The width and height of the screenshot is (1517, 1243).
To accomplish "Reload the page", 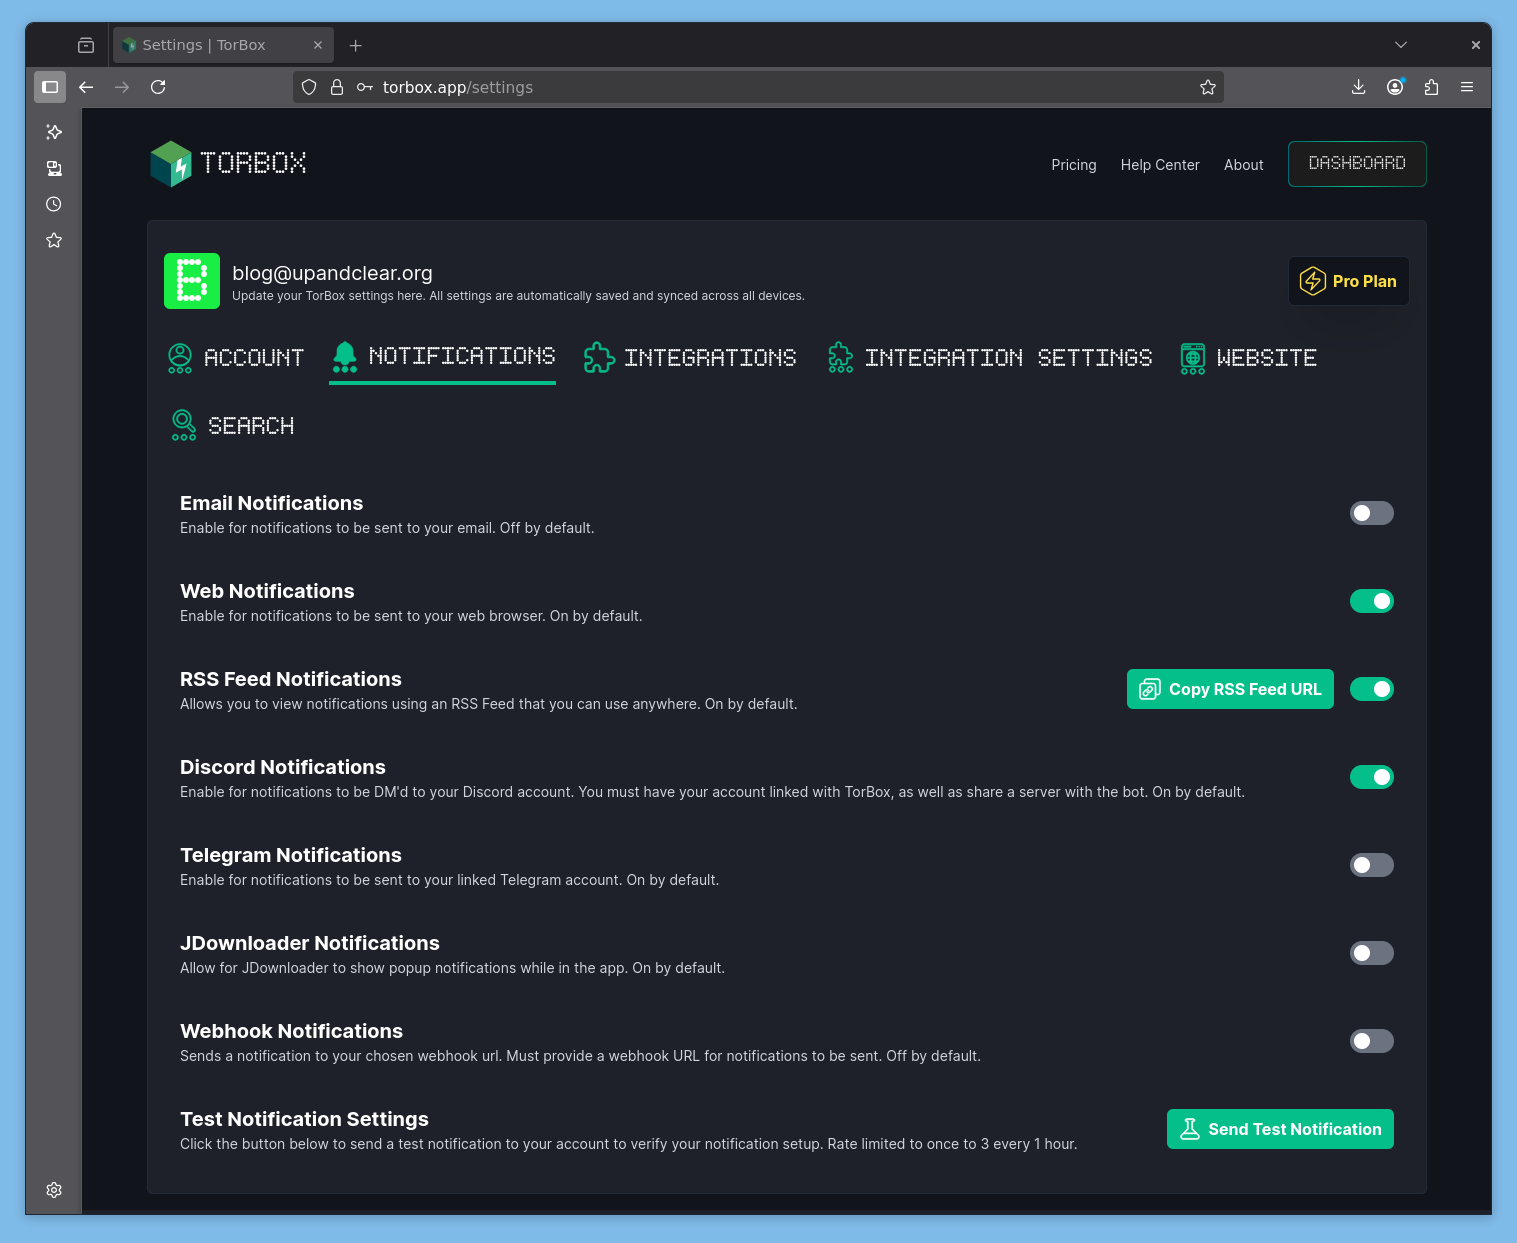I will (x=158, y=87).
